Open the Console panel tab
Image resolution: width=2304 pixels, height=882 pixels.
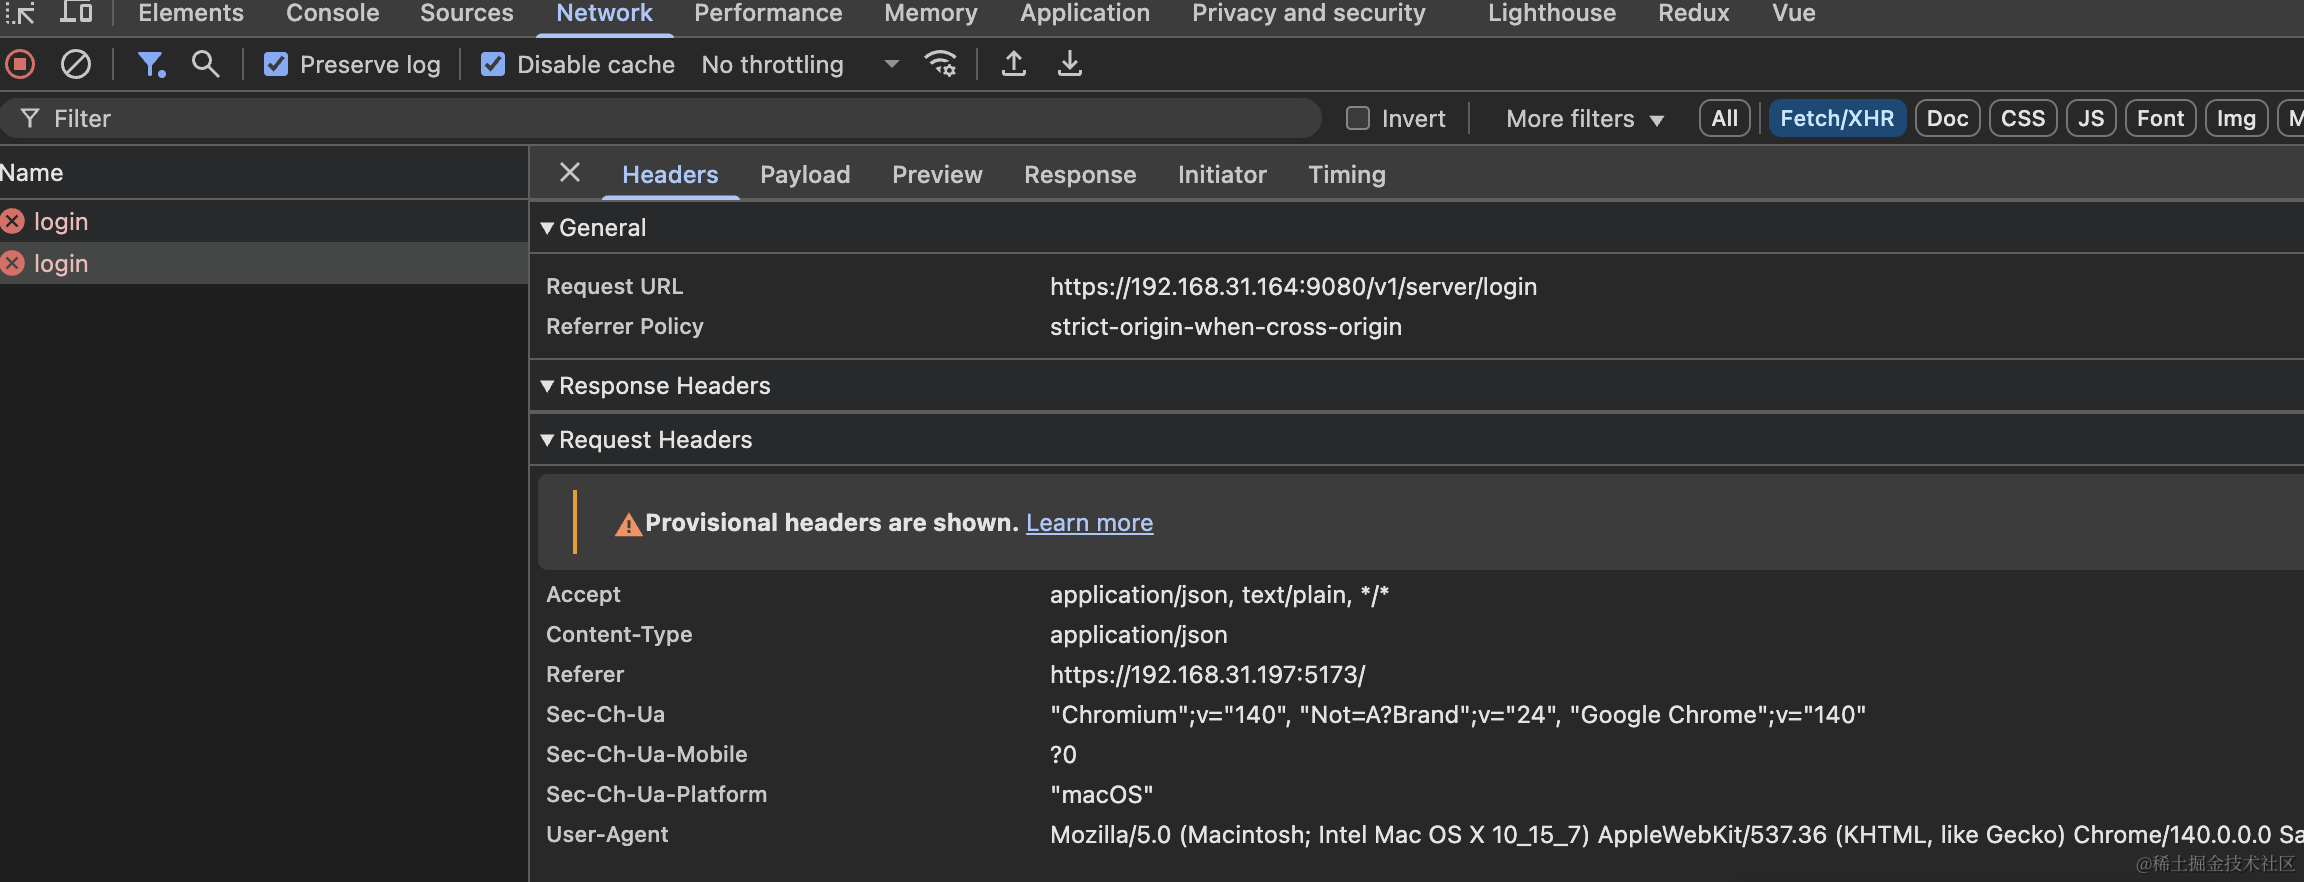pyautogui.click(x=333, y=13)
